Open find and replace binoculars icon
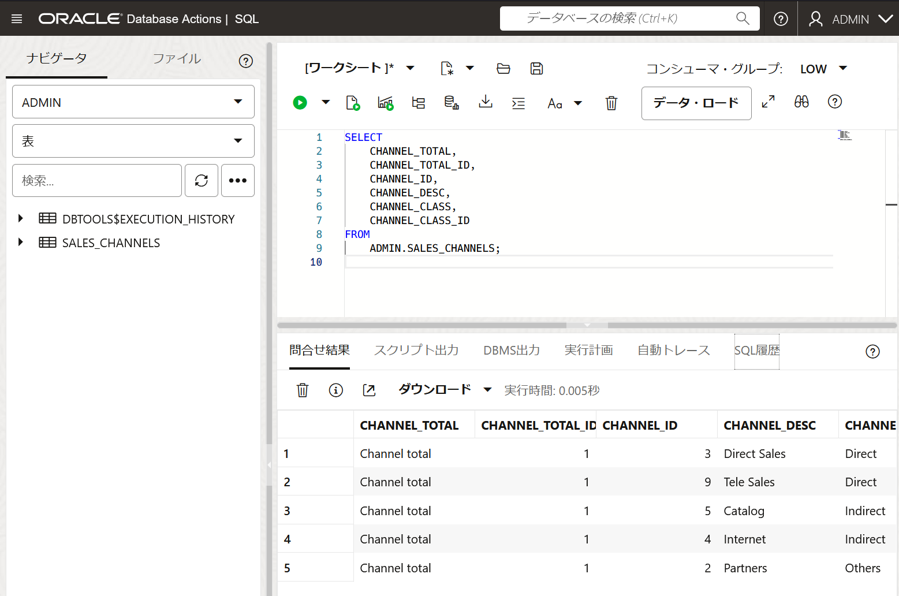Viewport: 899px width, 596px height. click(800, 102)
